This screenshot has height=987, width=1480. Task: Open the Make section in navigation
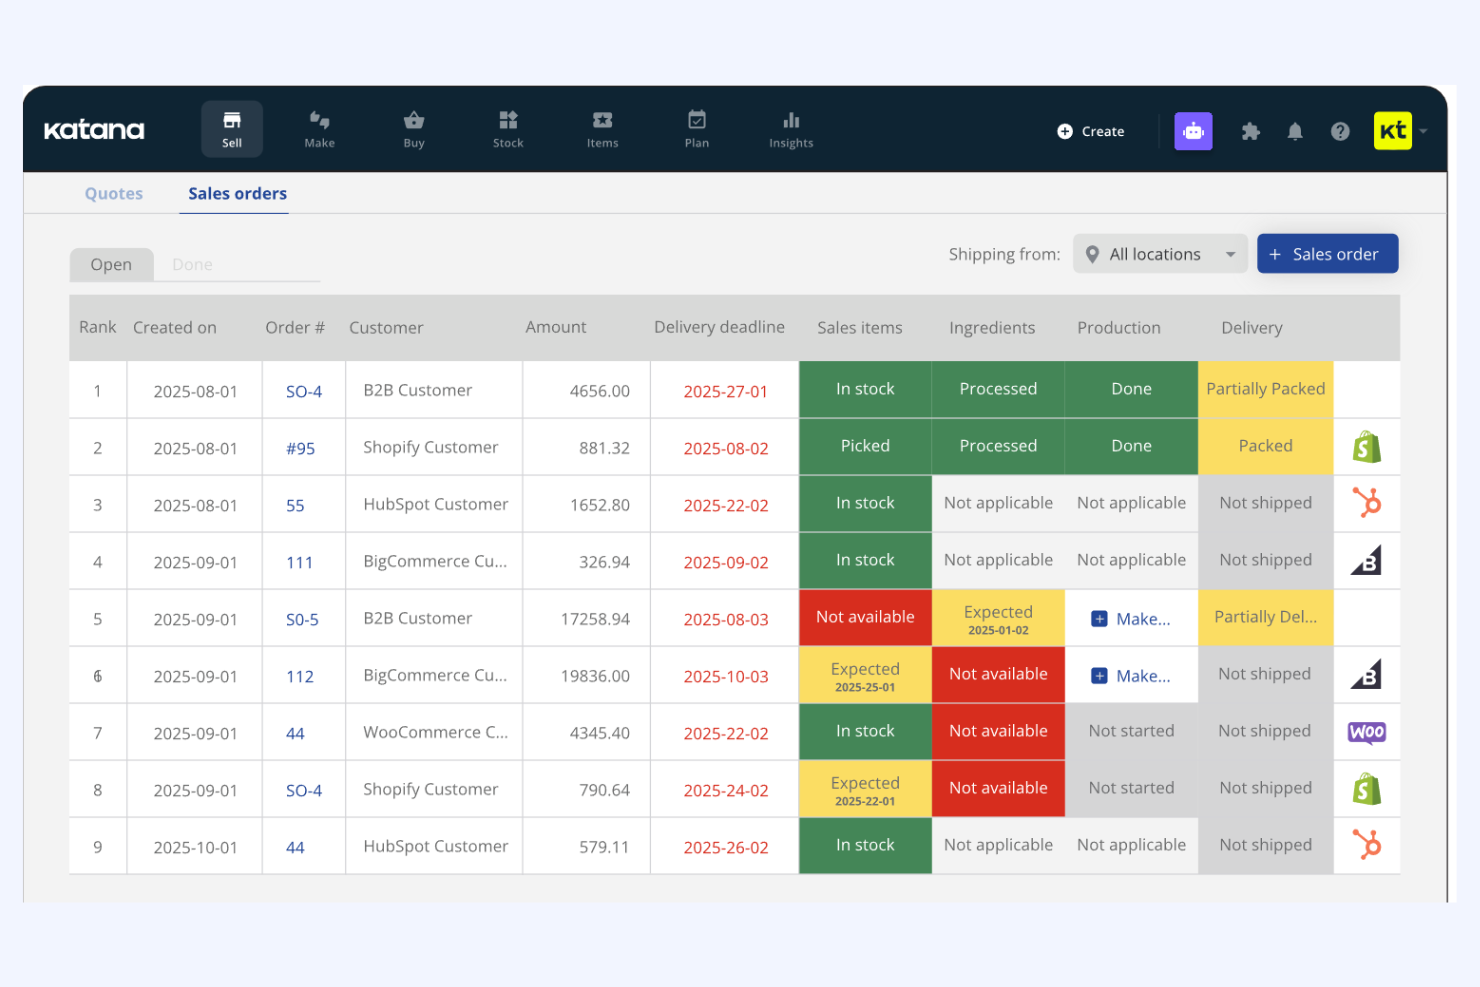click(319, 129)
